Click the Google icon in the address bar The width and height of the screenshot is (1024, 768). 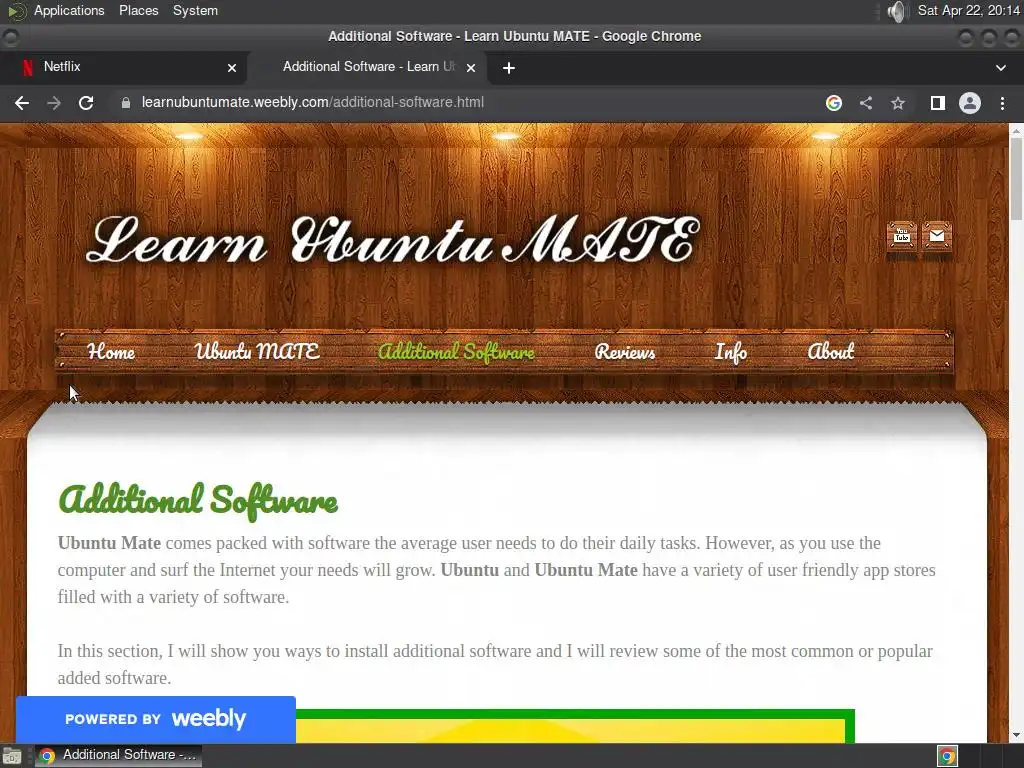[x=834, y=103]
